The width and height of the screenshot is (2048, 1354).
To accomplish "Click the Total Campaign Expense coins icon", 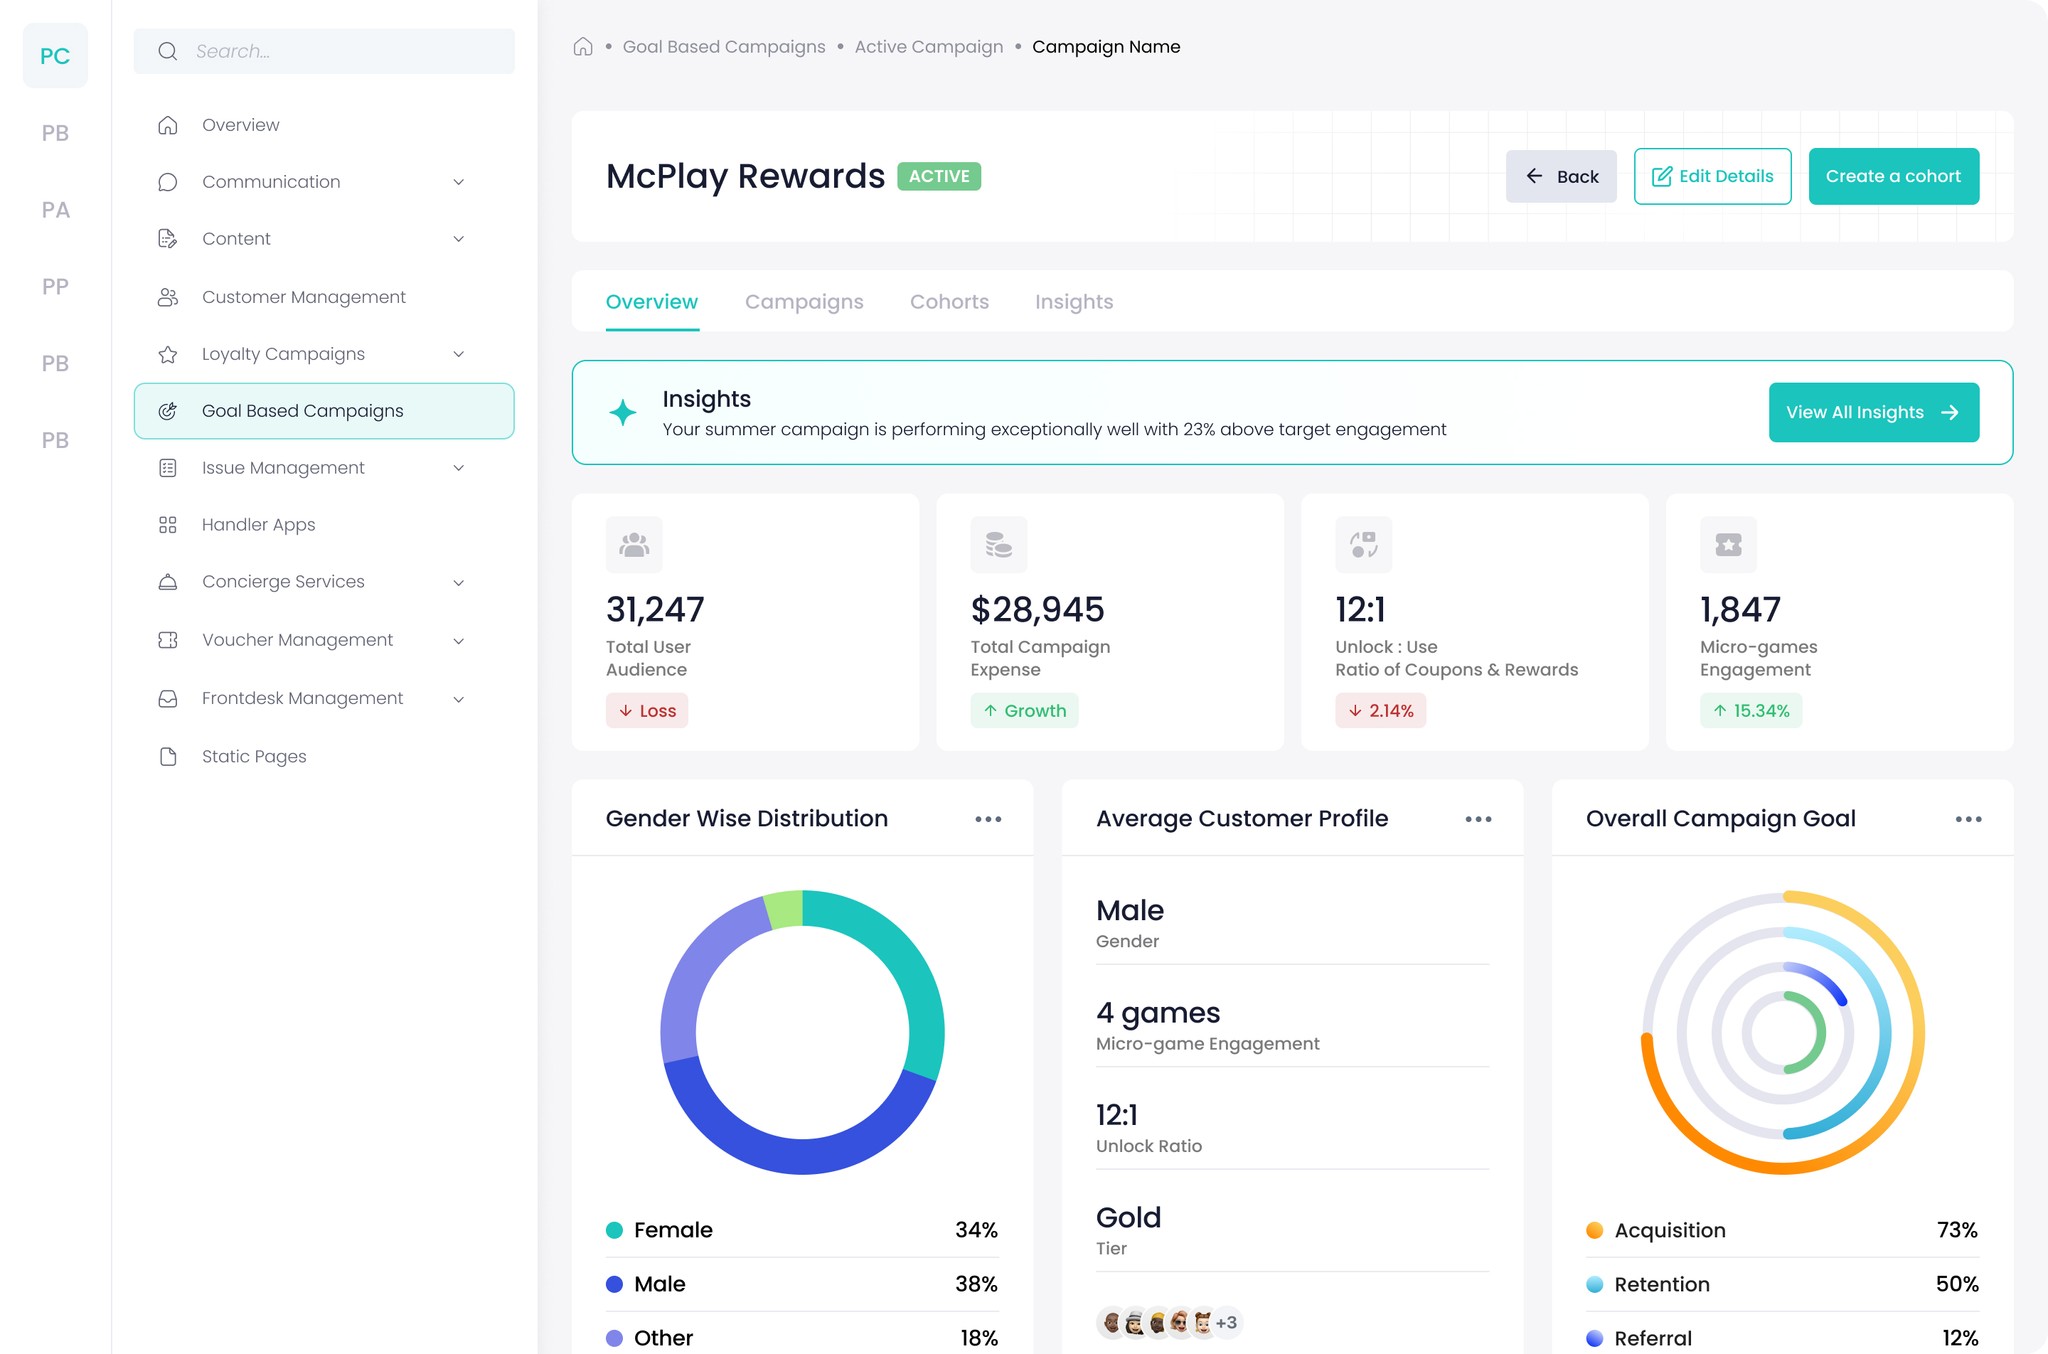I will pyautogui.click(x=998, y=545).
